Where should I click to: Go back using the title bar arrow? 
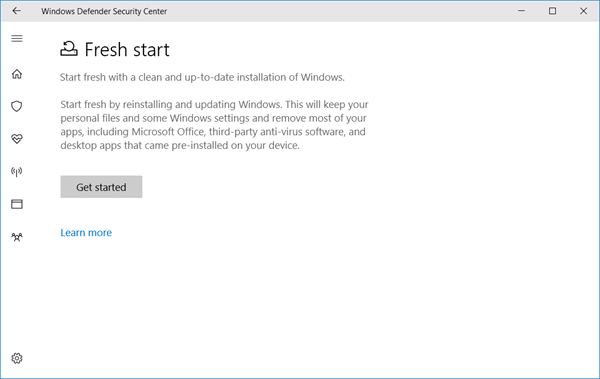tap(16, 11)
